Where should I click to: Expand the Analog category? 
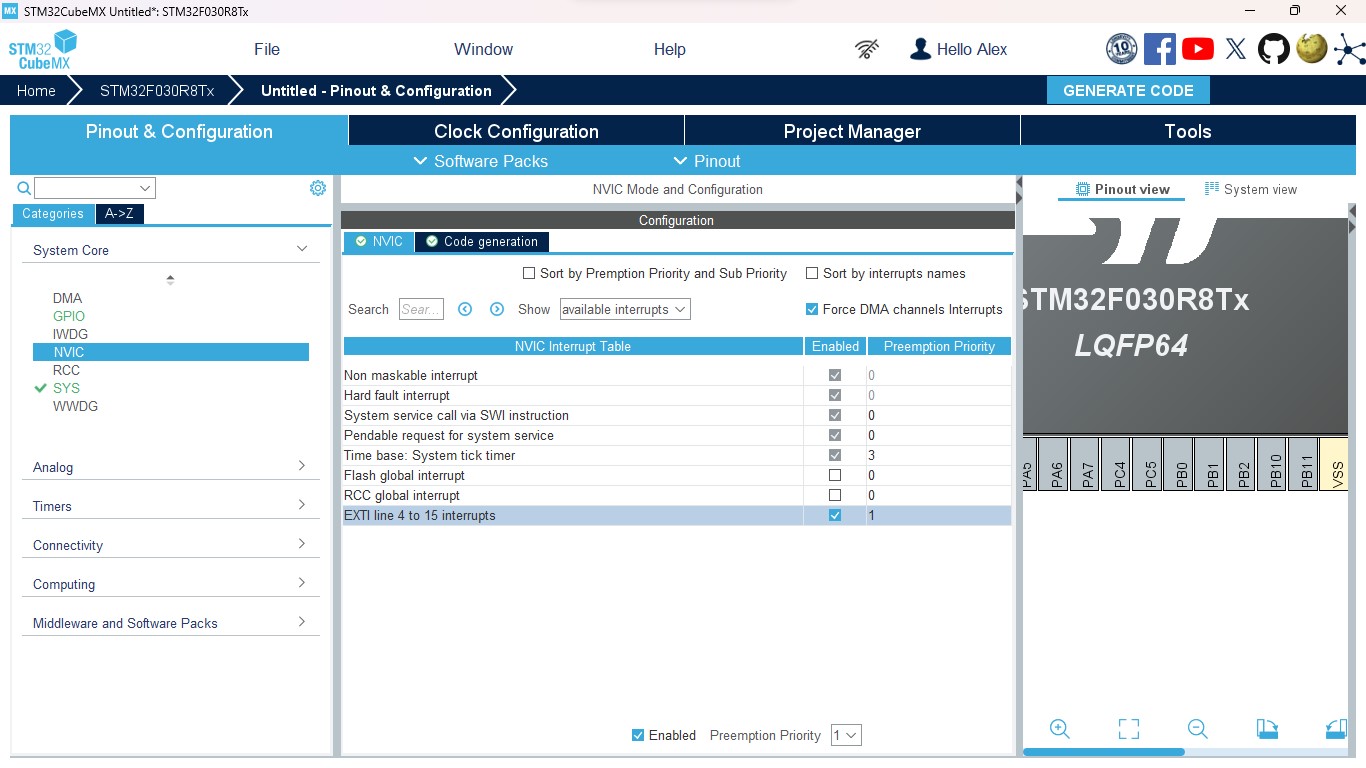(x=302, y=466)
